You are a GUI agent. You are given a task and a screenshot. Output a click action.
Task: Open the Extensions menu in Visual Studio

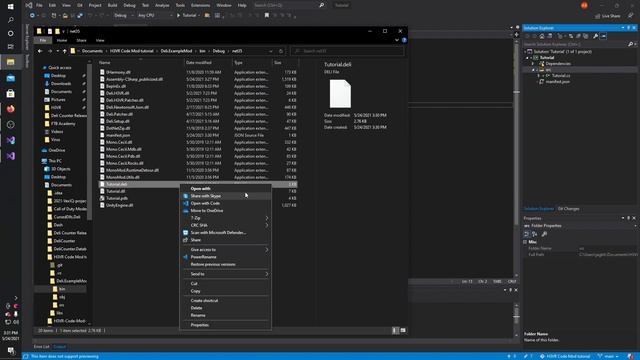pyautogui.click(x=200, y=5)
